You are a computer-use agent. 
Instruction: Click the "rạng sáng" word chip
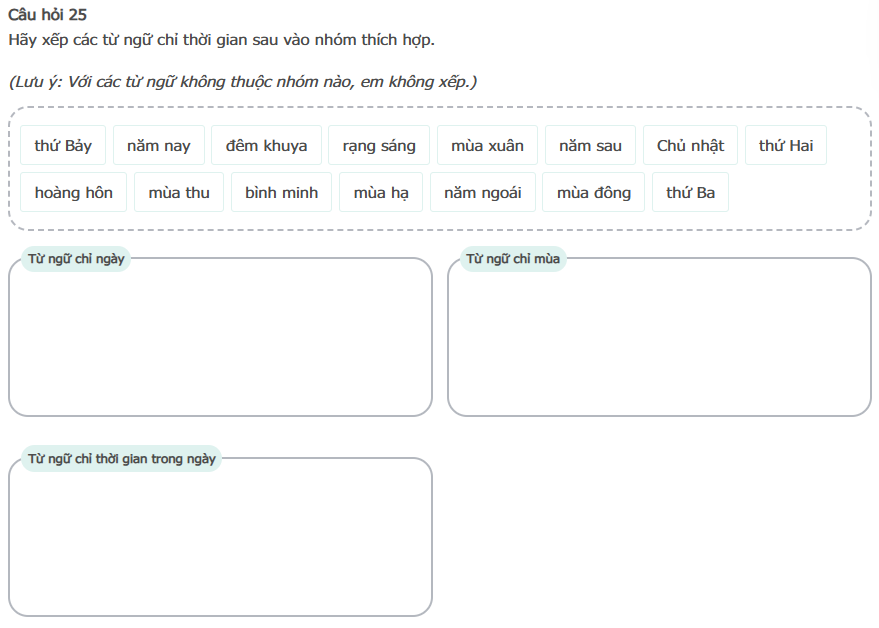[x=379, y=146]
